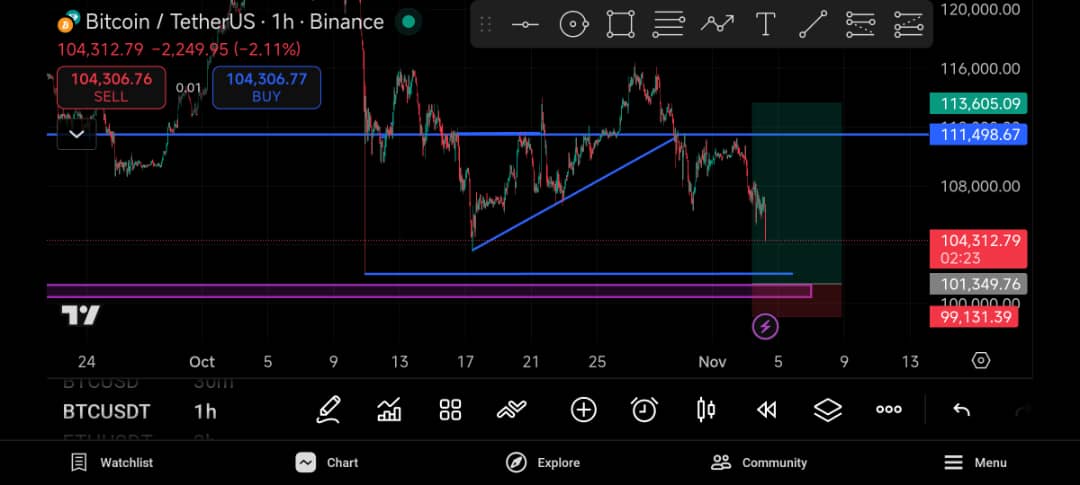Open the Watchlist tab
Screen dimensions: 1080x485
coord(112,463)
